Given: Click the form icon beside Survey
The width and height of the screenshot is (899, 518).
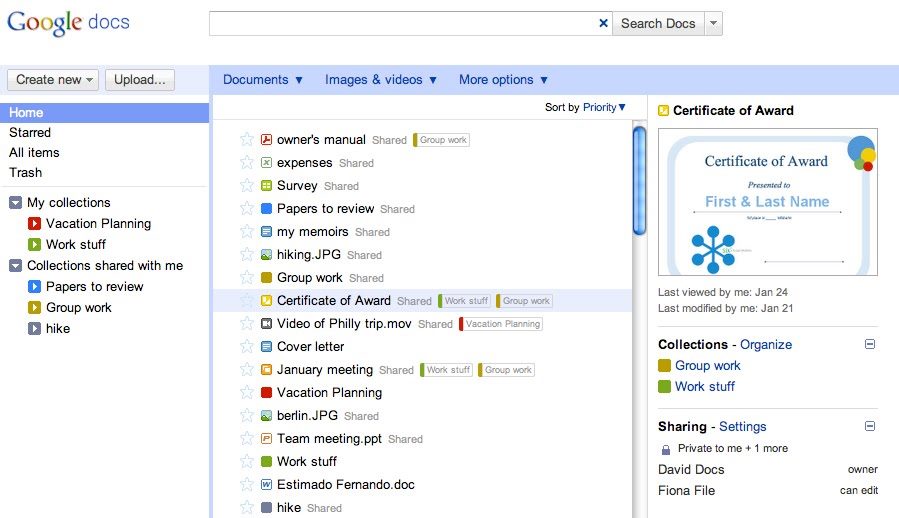Looking at the screenshot, I should pos(266,185).
